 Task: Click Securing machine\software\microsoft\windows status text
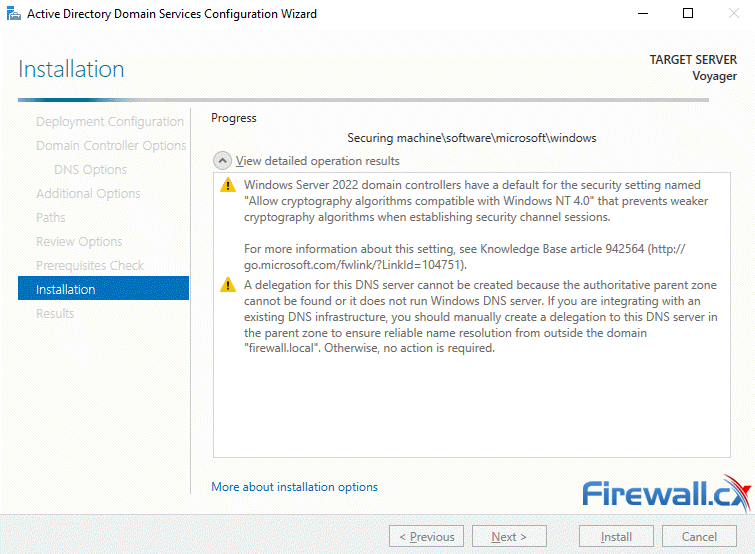tap(471, 138)
